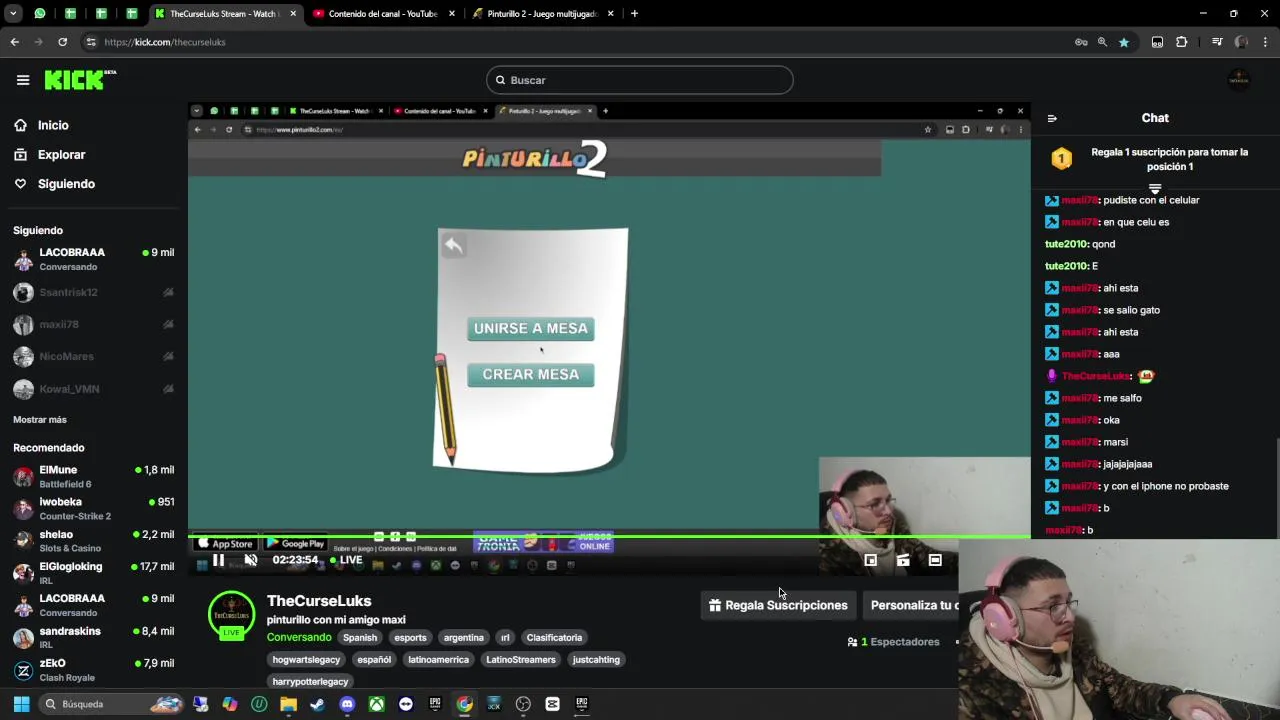Expand the gift leaderboard handle in chat
The image size is (1280, 720).
coord(1155,187)
